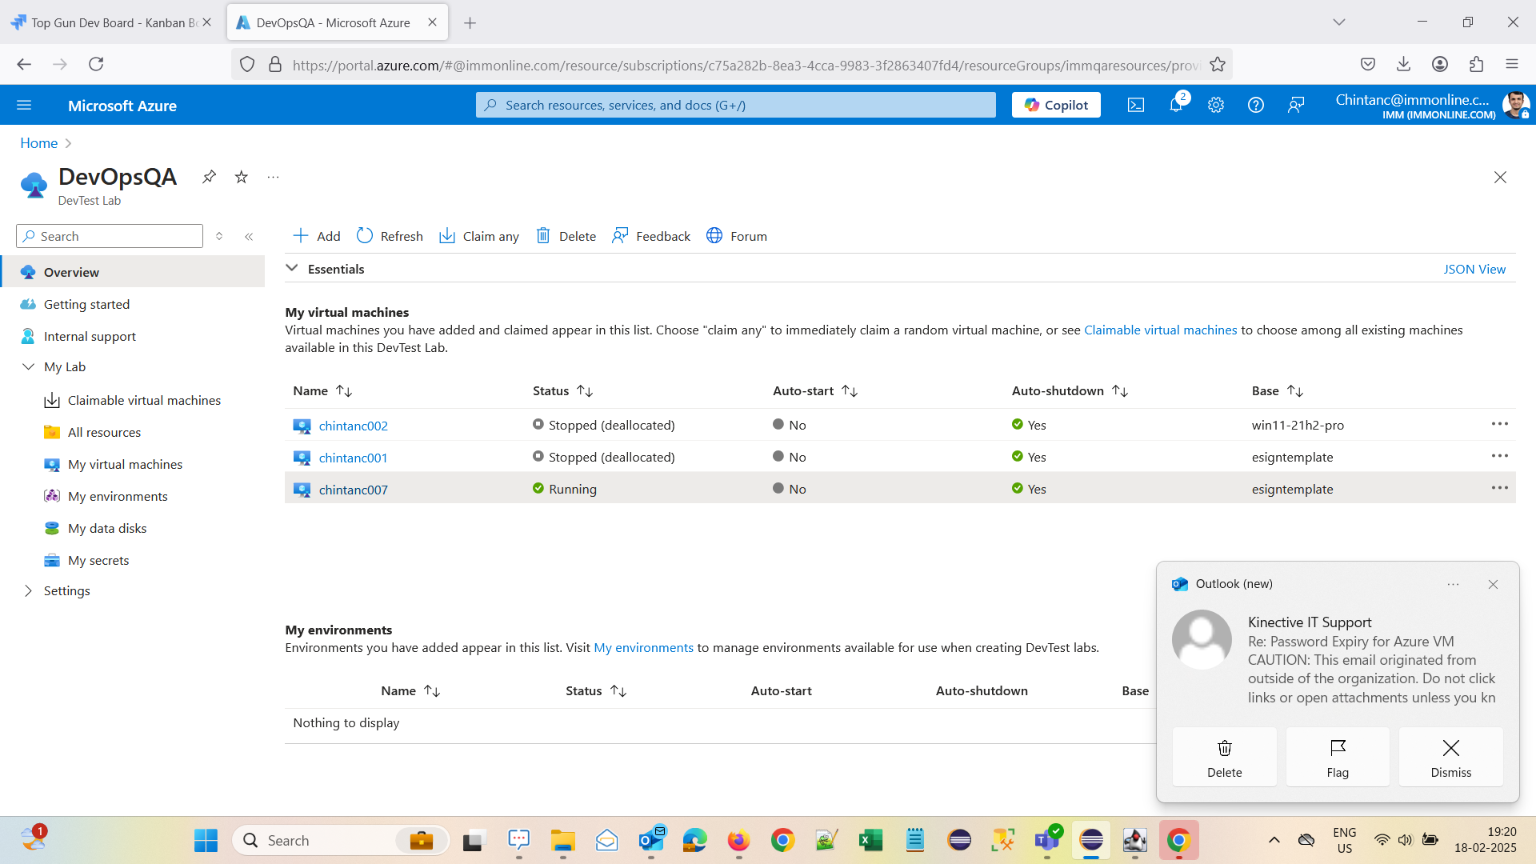Image resolution: width=1536 pixels, height=864 pixels.
Task: Pin DevOpsQA to the dashboard
Action: pos(209,177)
